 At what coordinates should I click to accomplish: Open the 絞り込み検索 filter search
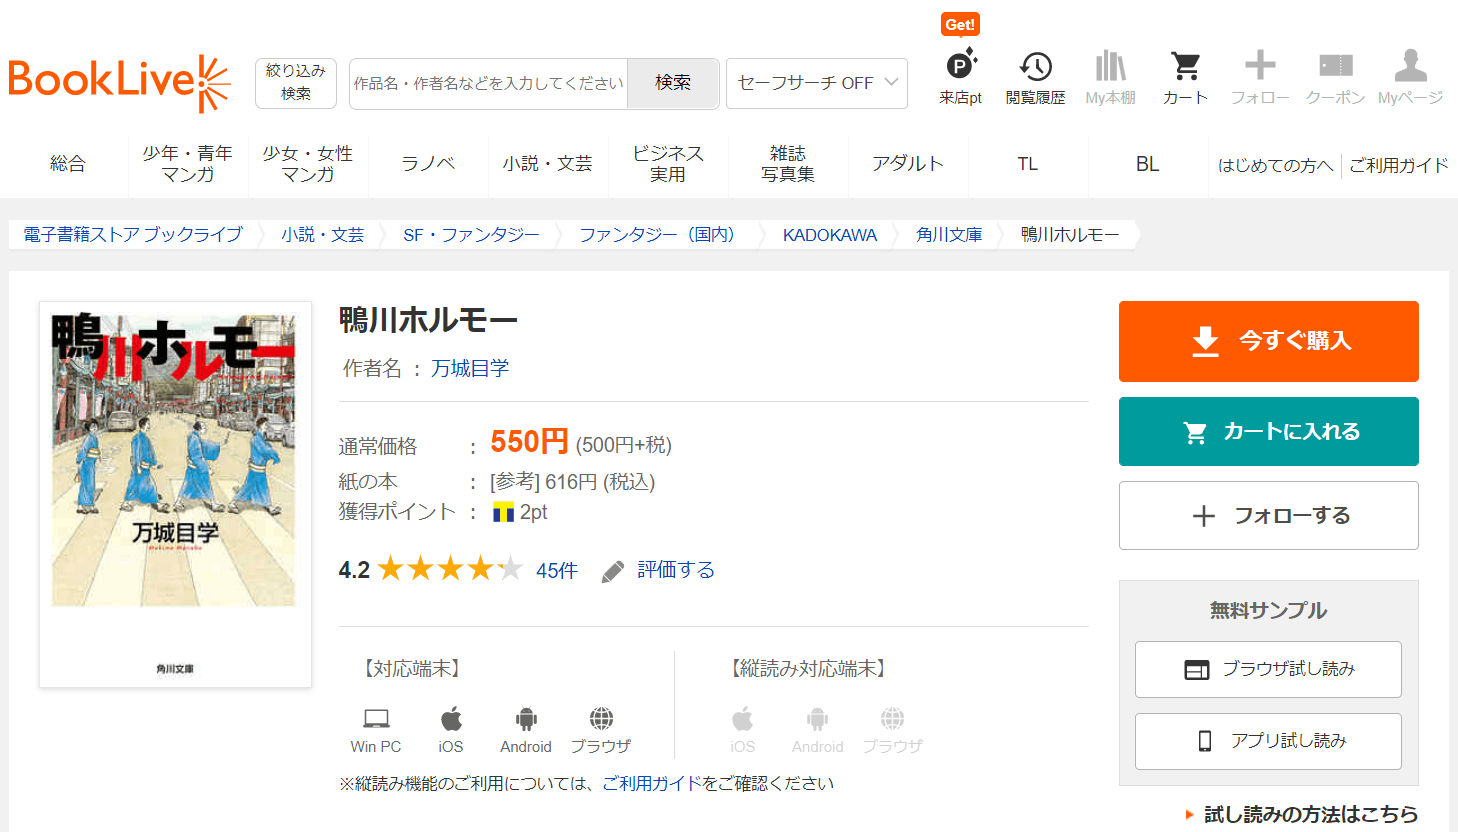[x=295, y=83]
